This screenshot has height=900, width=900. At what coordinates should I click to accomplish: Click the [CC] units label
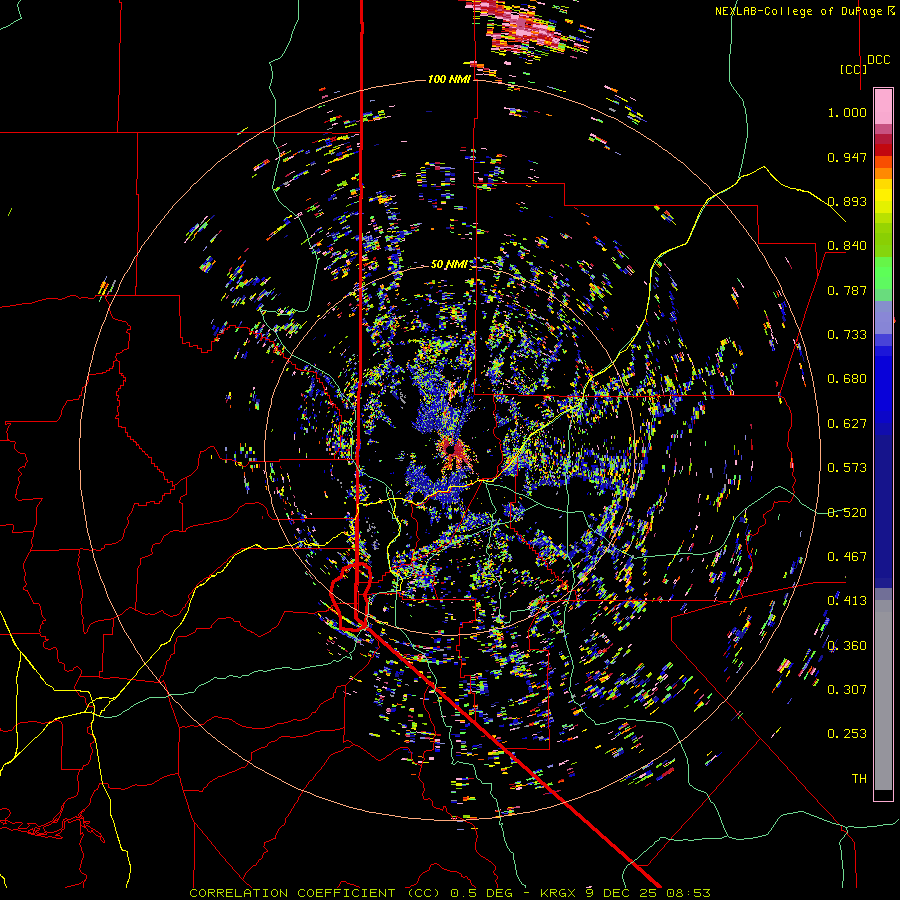click(x=853, y=69)
